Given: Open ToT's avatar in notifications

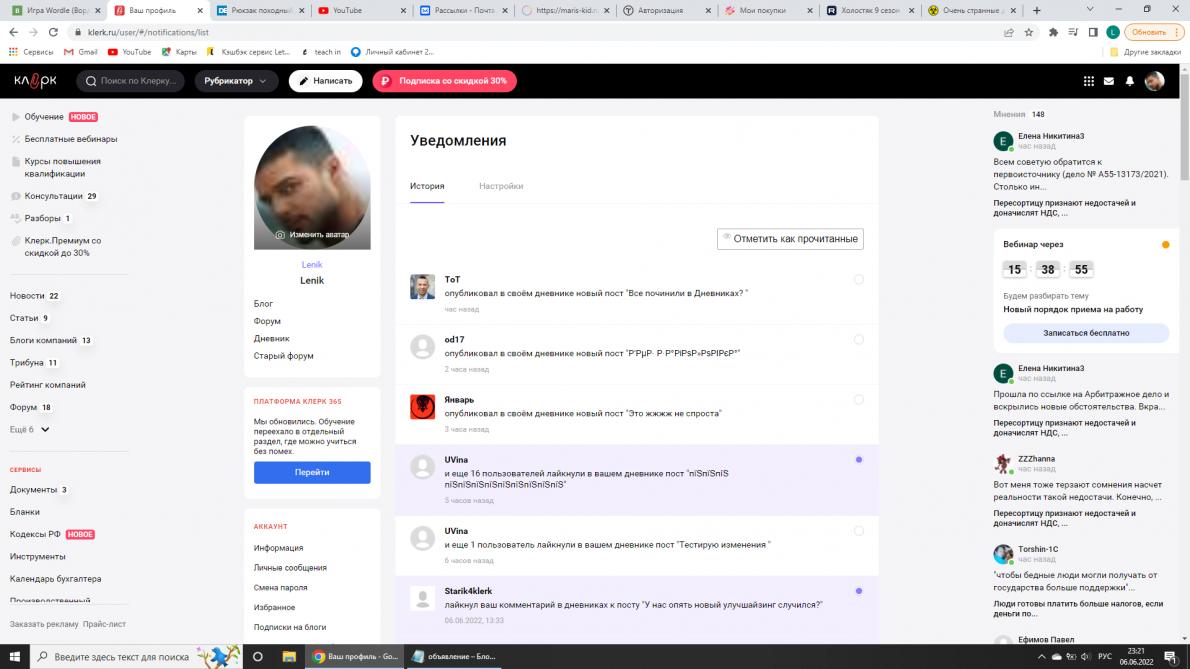Looking at the screenshot, I should coord(422,287).
